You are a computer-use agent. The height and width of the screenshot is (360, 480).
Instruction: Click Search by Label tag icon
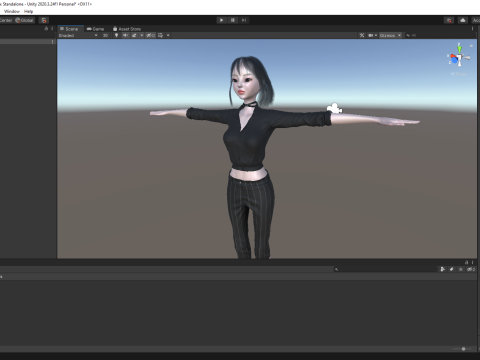tap(452, 269)
